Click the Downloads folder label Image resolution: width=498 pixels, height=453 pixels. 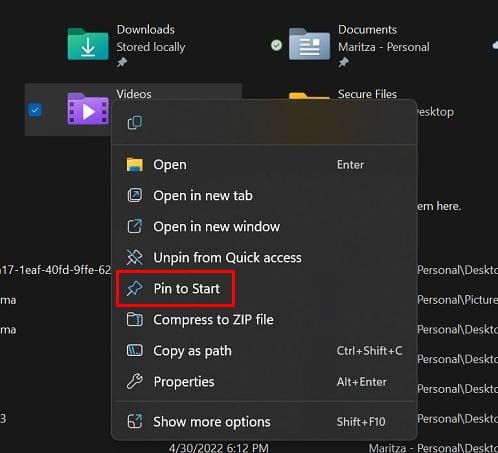(x=146, y=30)
